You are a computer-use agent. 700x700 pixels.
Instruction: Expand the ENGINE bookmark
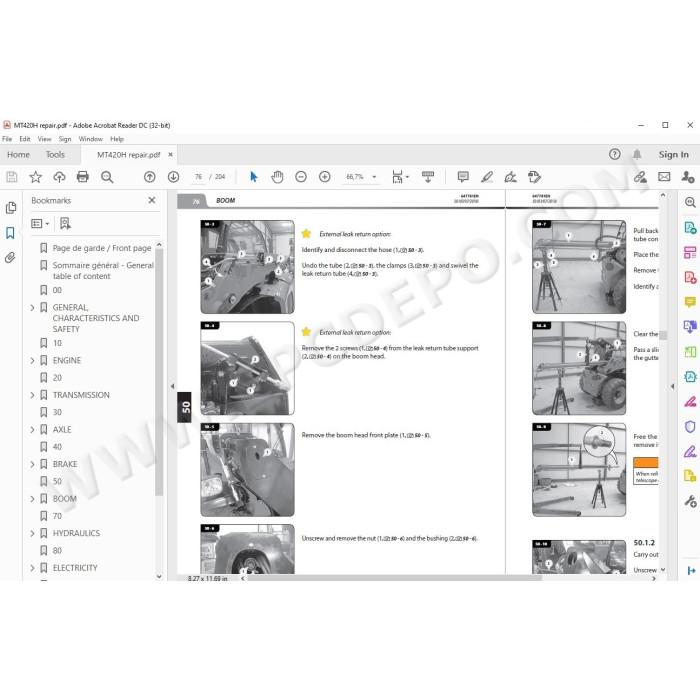(x=32, y=361)
